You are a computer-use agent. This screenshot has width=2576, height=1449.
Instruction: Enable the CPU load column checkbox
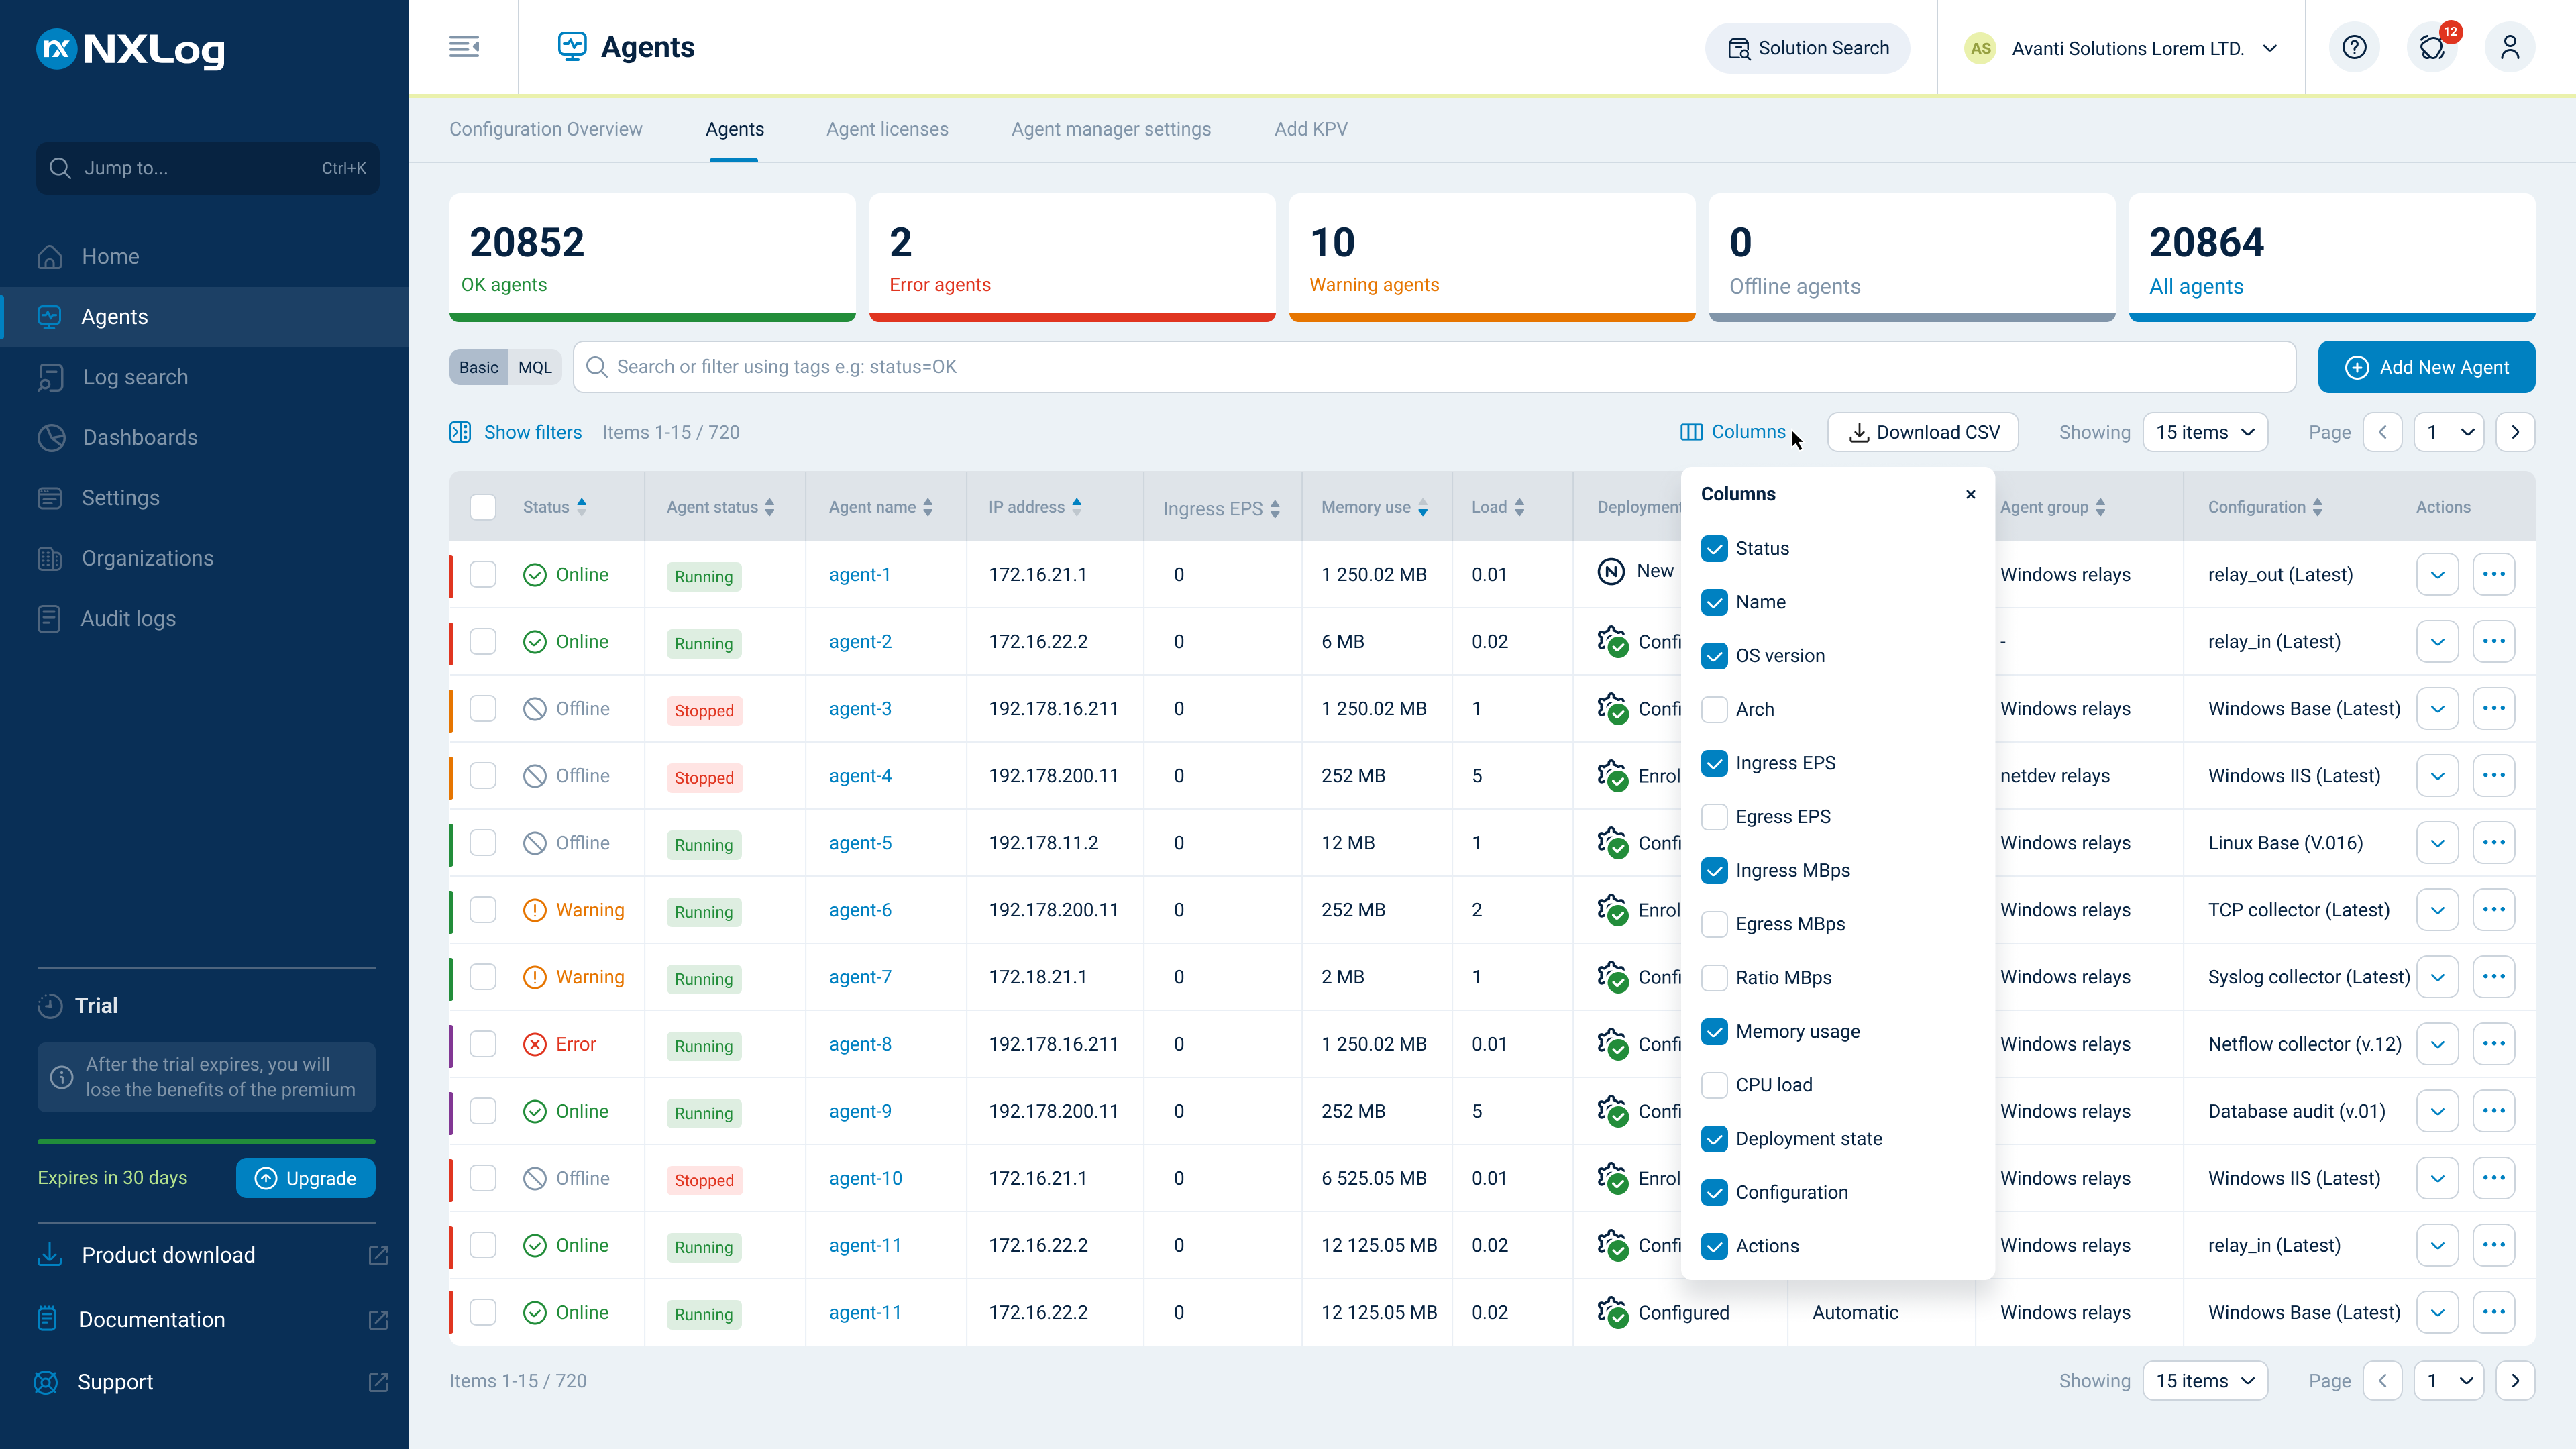coord(1714,1085)
